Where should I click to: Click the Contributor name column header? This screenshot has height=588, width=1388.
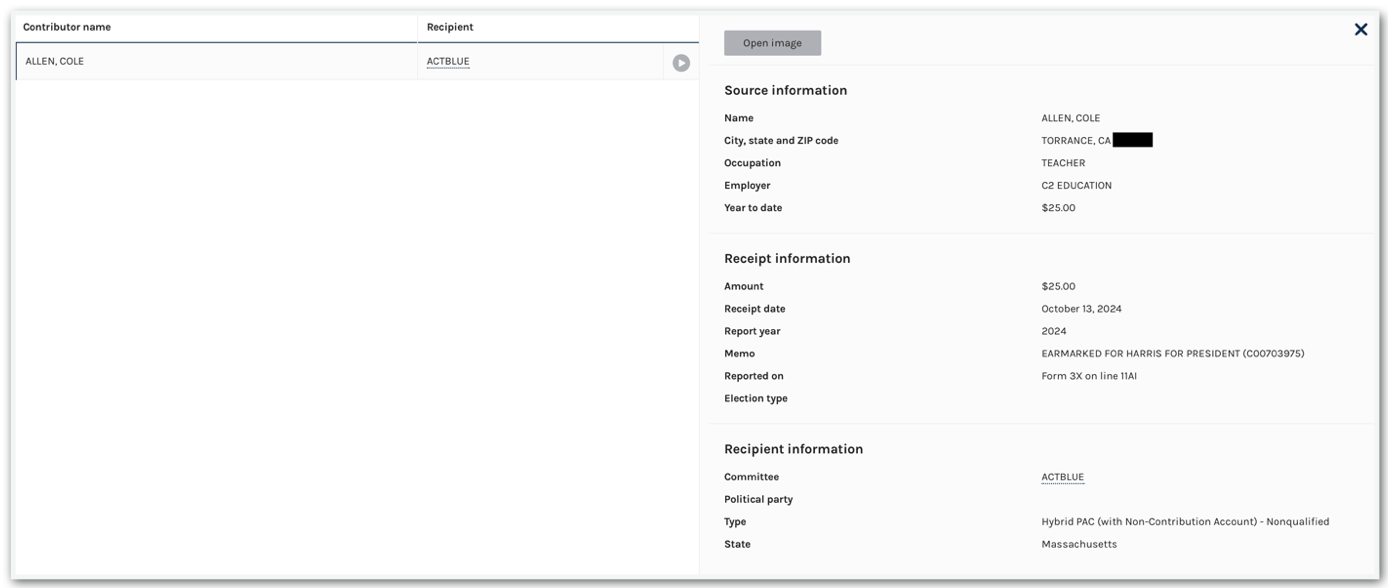coord(67,27)
